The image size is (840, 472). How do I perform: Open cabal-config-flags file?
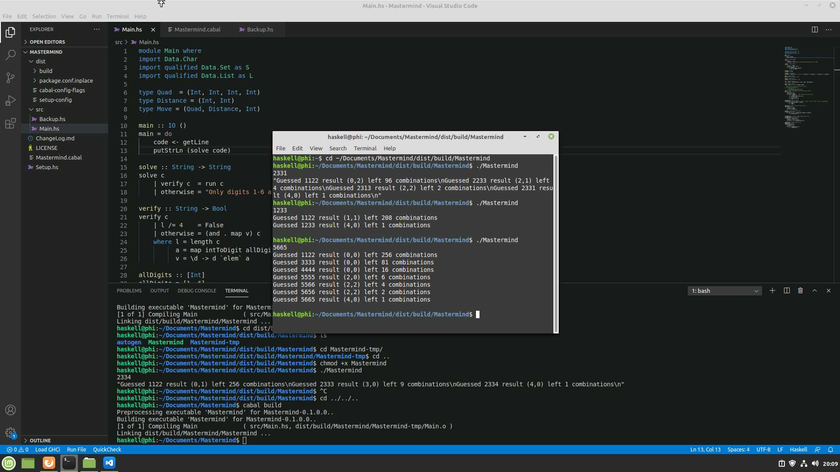[64, 90]
